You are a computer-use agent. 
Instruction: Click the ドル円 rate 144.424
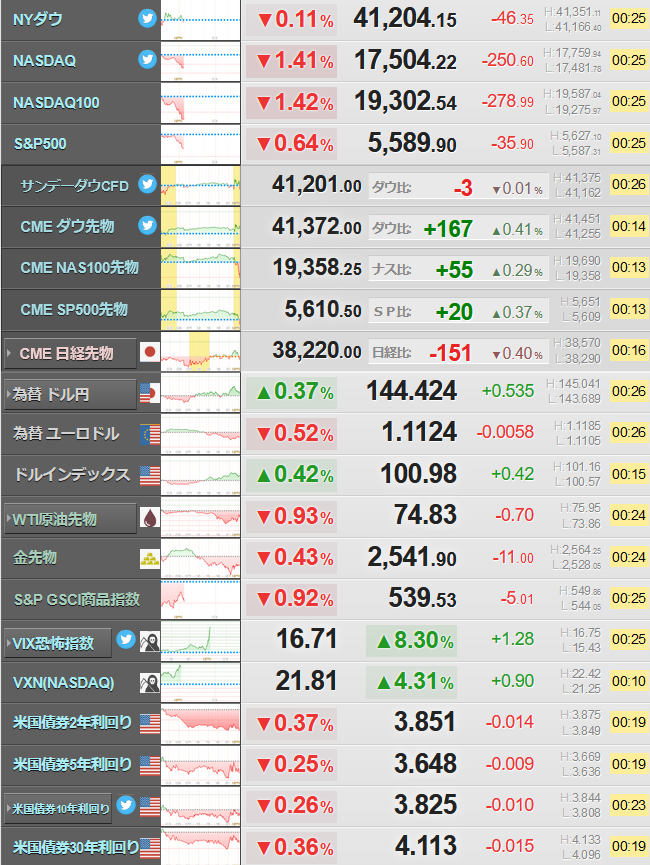pyautogui.click(x=412, y=391)
